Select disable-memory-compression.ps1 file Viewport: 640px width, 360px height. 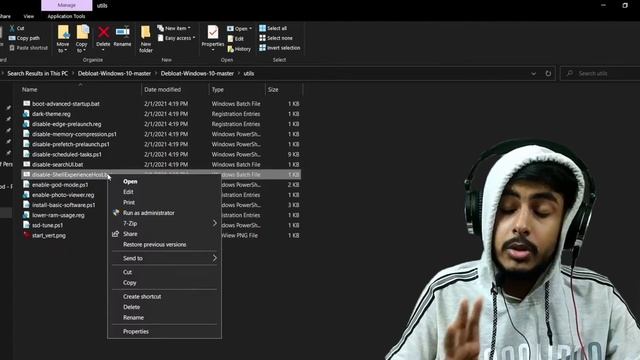74,134
